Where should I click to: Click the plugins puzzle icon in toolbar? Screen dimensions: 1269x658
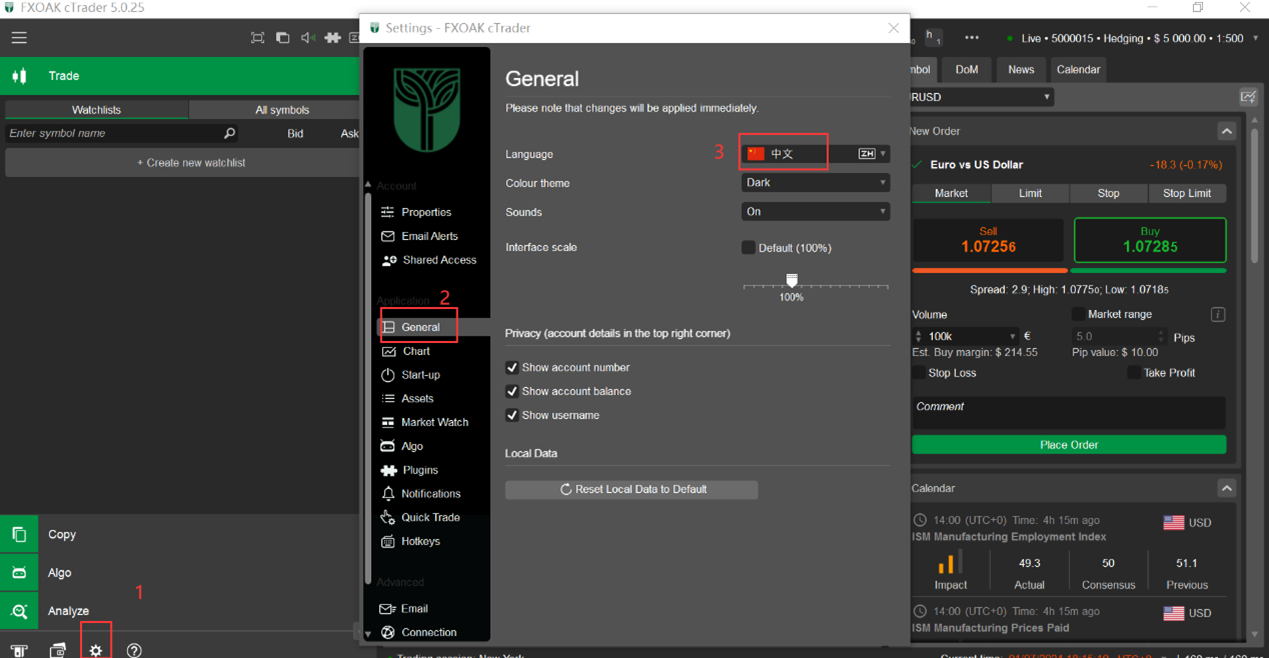point(332,38)
